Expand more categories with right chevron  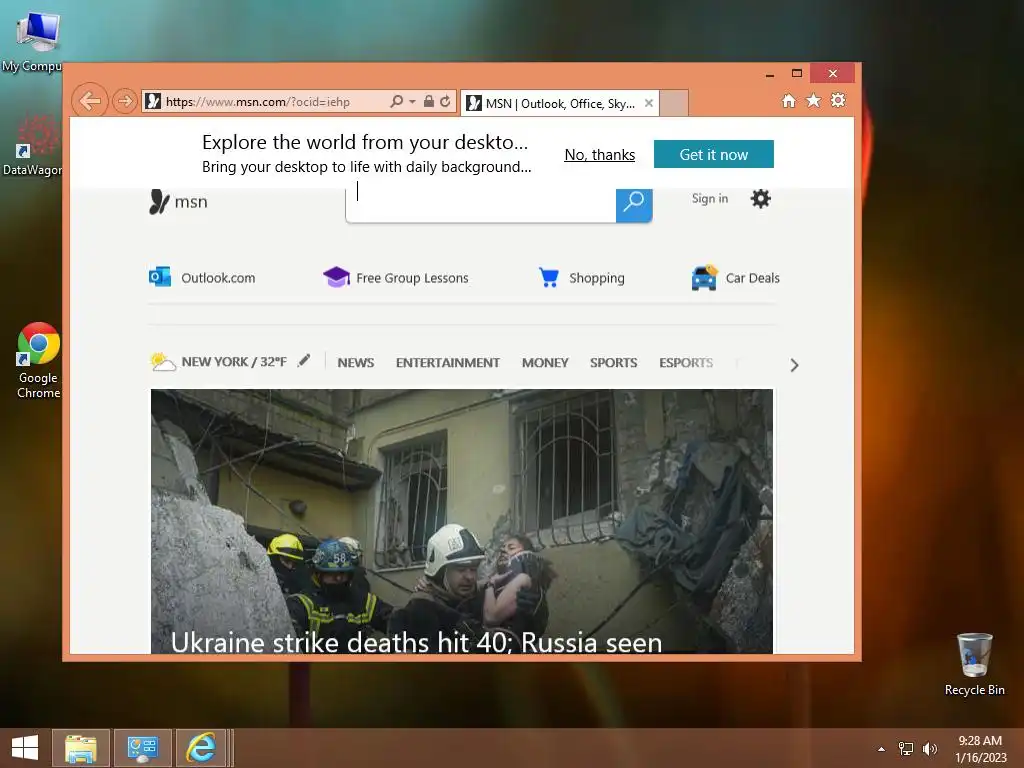[794, 365]
